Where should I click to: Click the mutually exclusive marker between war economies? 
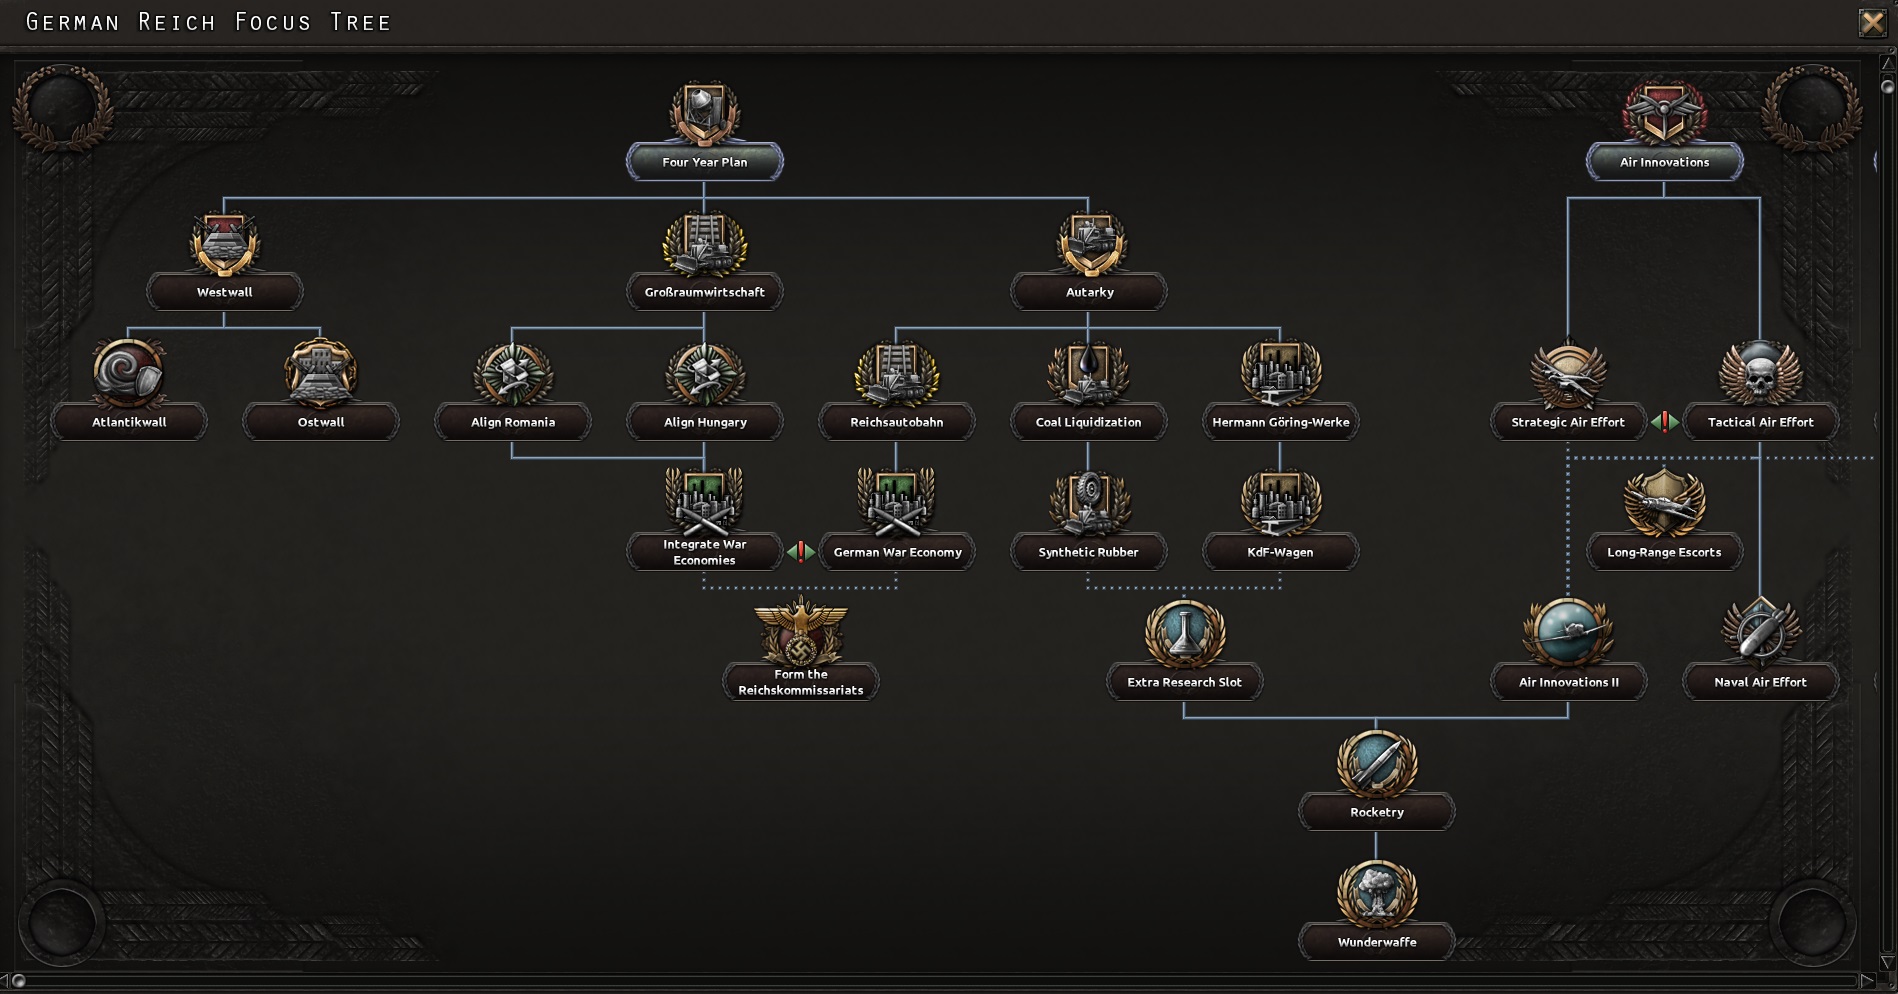[800, 551]
